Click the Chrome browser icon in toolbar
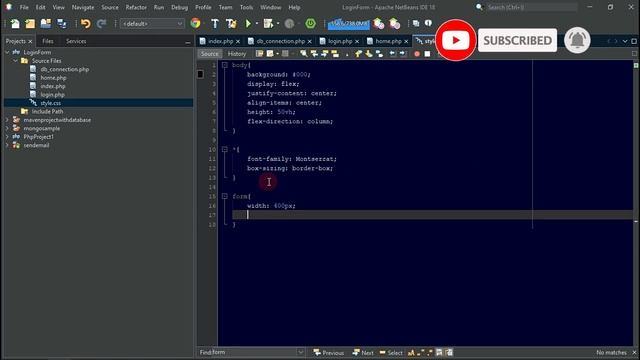This screenshot has width=640, height=360. pyautogui.click(x=196, y=24)
